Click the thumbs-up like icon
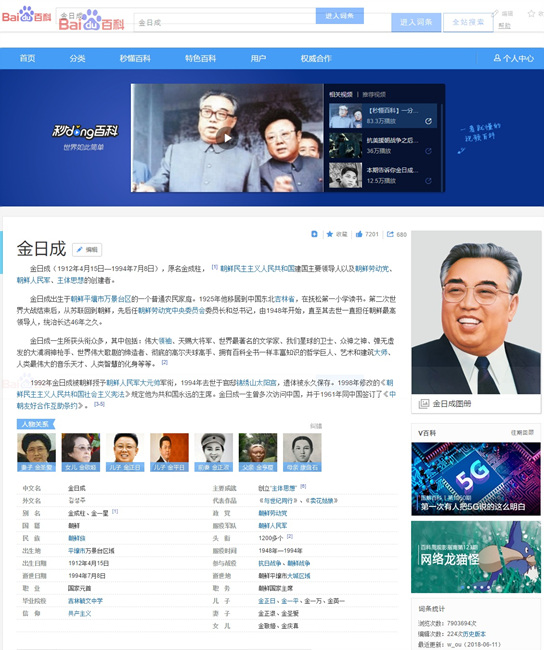The image size is (544, 650). pyautogui.click(x=359, y=234)
